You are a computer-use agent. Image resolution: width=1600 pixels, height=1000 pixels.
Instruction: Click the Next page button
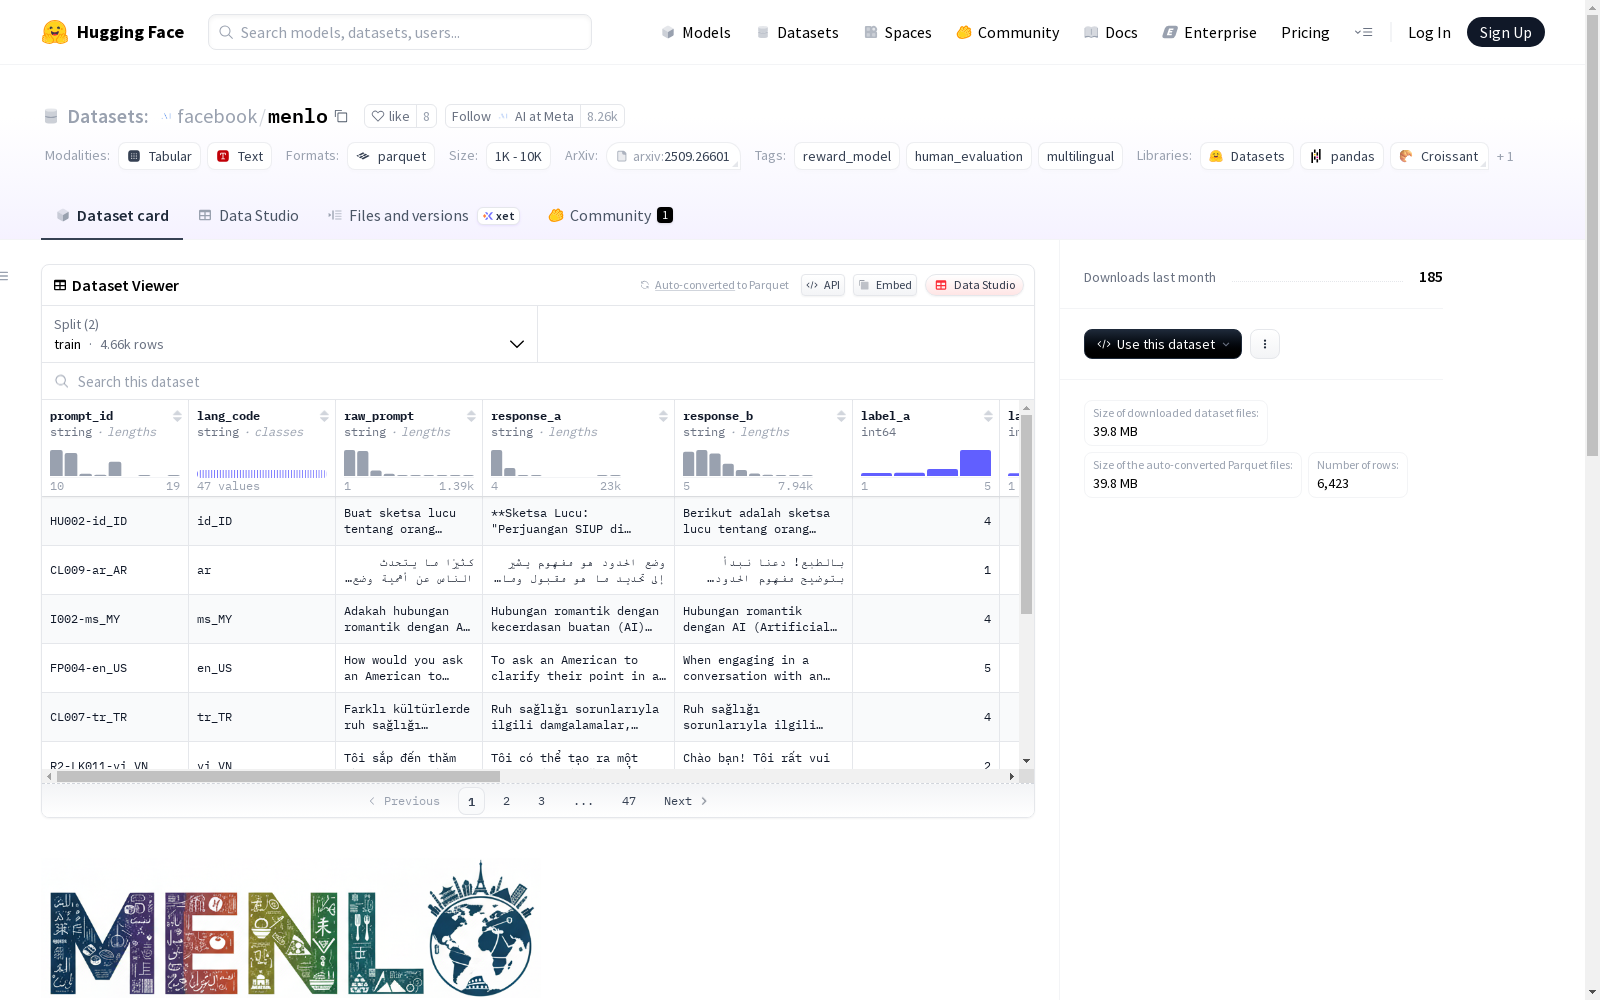[x=686, y=801]
